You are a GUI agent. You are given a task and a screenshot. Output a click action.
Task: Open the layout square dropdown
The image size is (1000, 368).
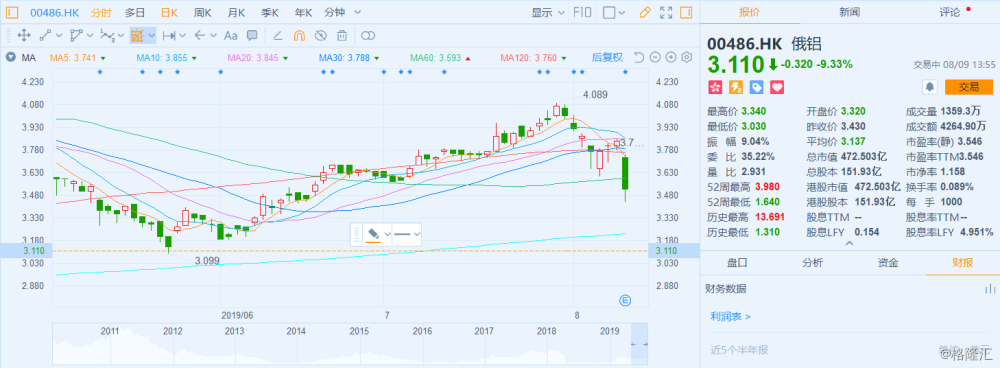click(614, 12)
